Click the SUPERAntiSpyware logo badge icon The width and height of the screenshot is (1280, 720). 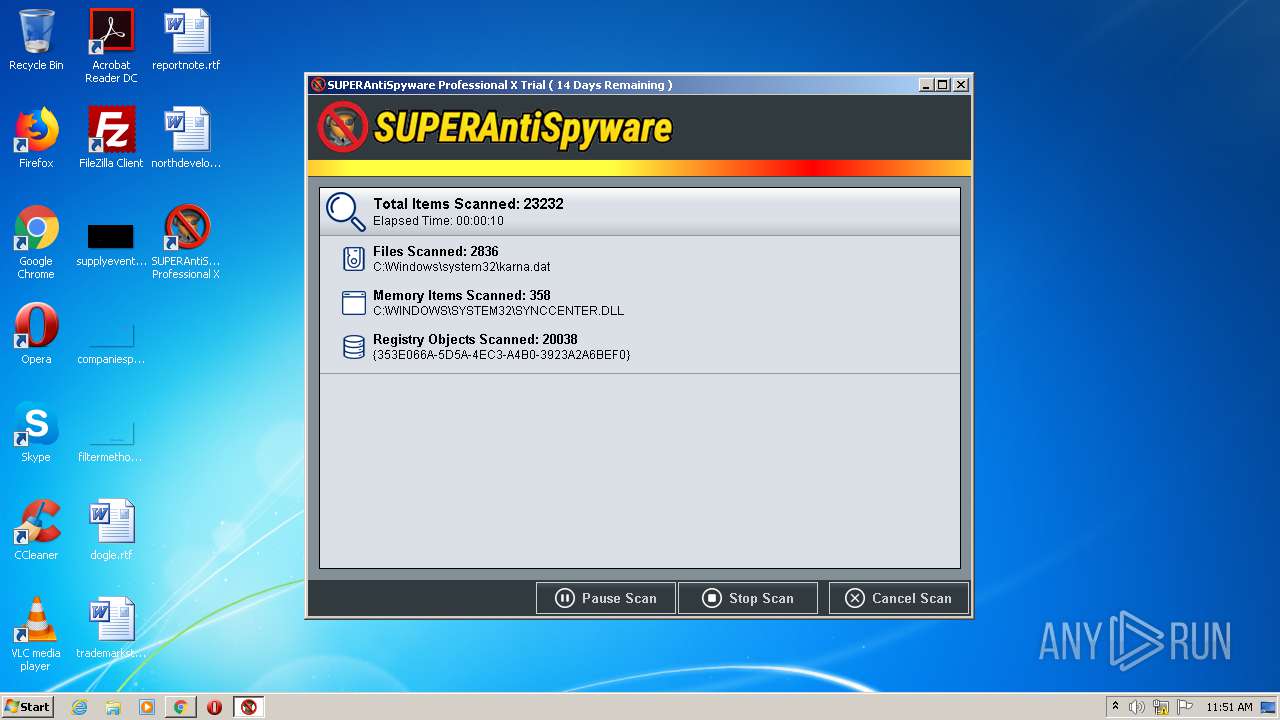coord(343,127)
